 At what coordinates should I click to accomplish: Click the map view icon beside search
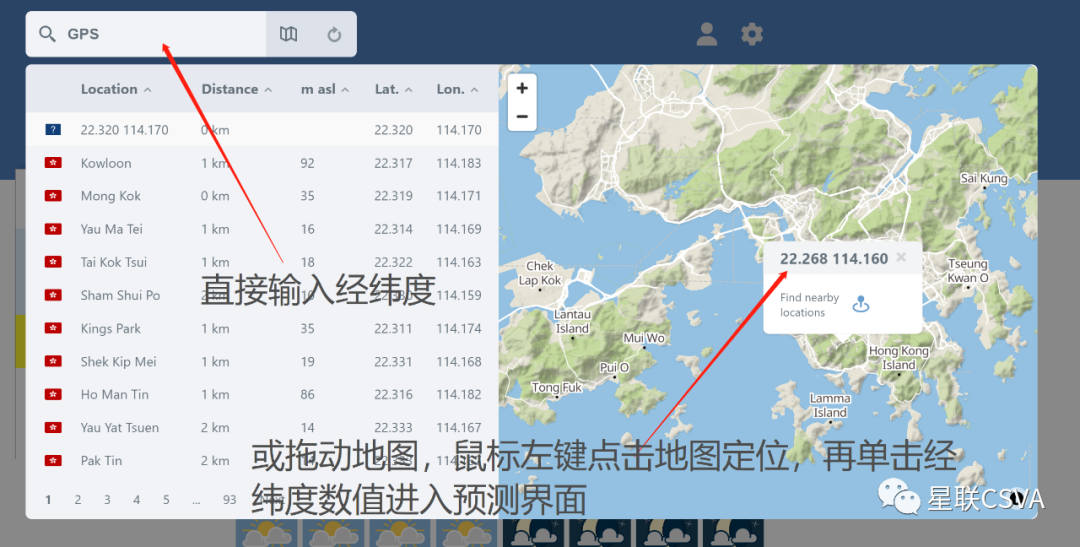point(288,34)
